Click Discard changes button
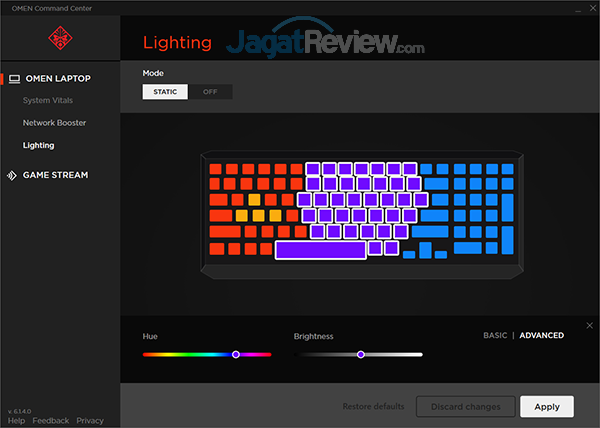600x428 pixels. [466, 407]
